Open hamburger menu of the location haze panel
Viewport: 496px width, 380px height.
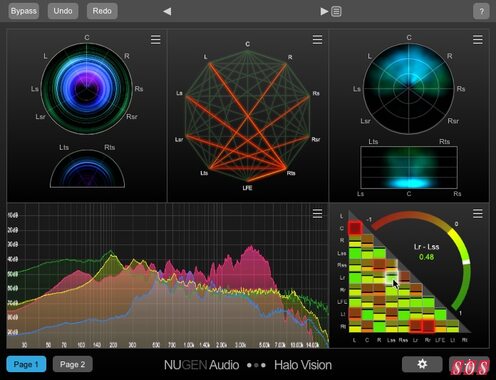click(x=478, y=40)
